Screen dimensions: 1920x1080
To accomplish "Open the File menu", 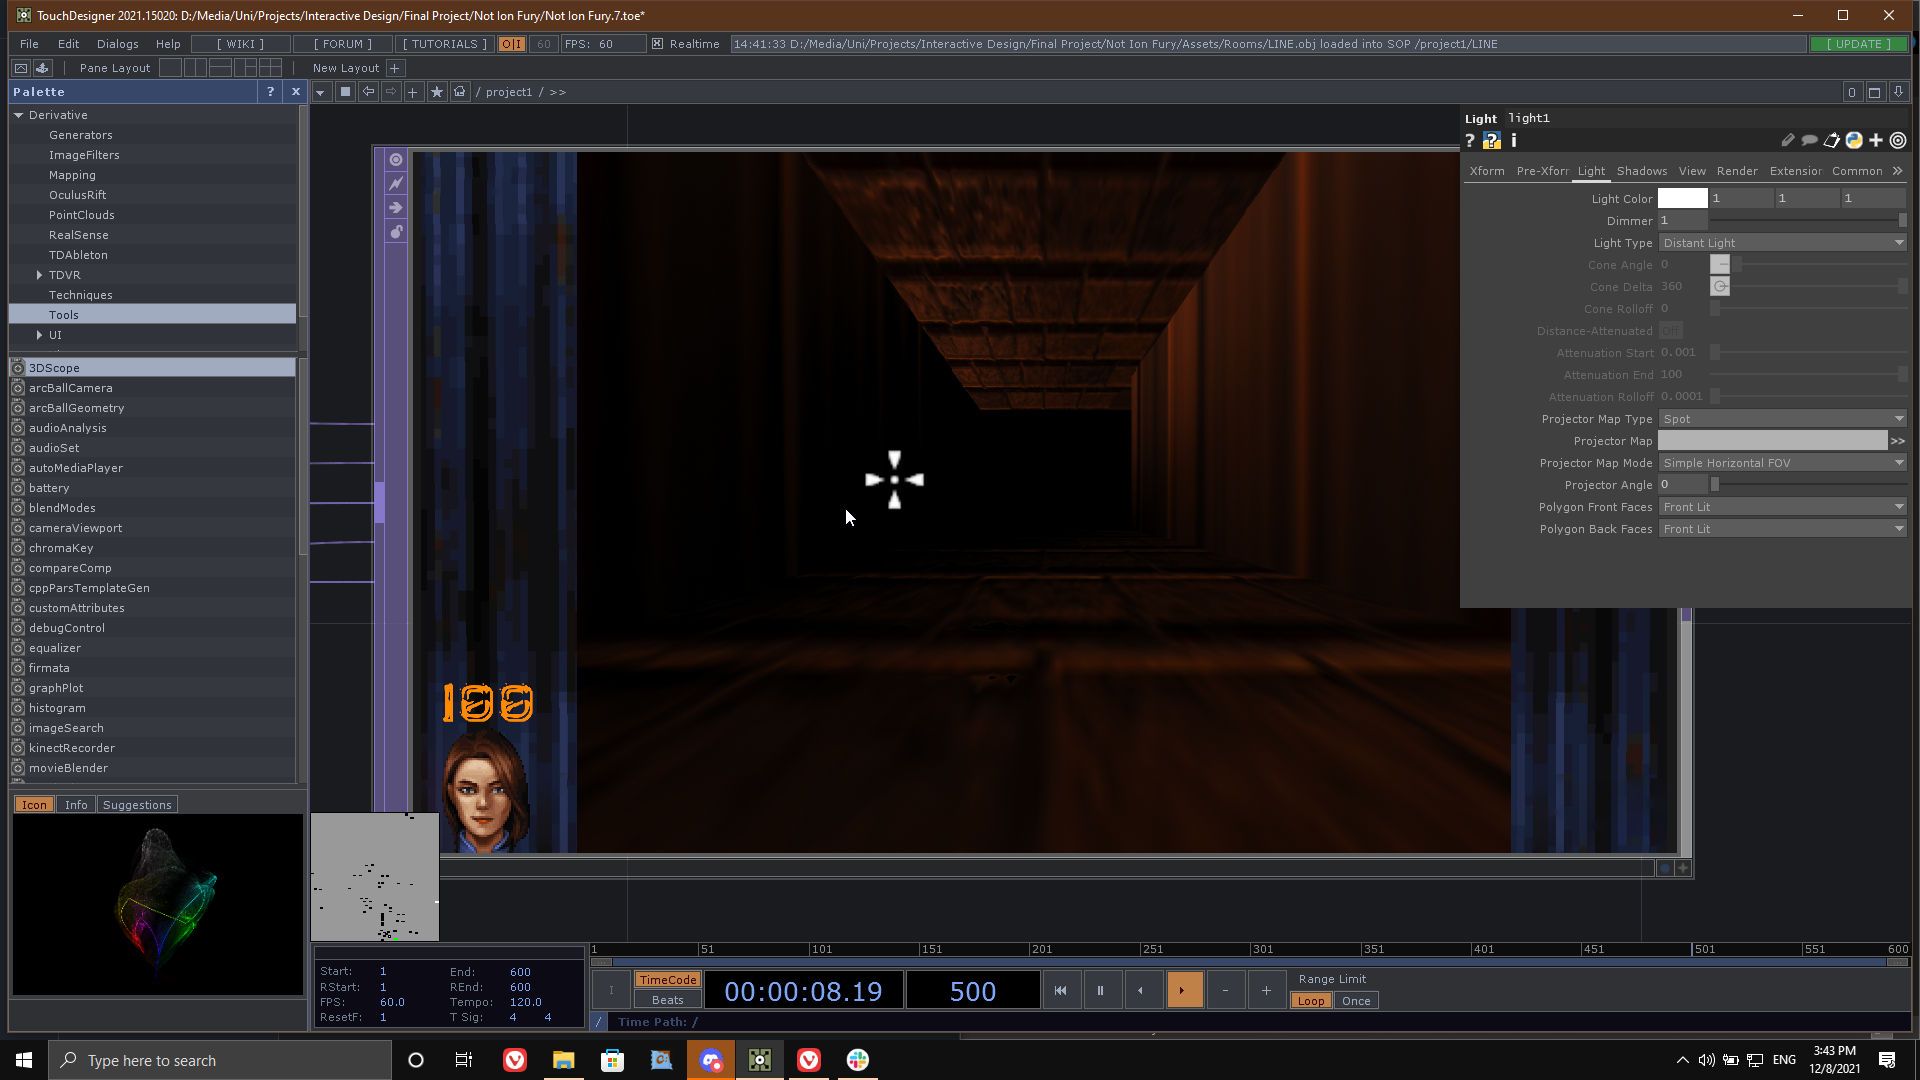I will click(x=29, y=44).
